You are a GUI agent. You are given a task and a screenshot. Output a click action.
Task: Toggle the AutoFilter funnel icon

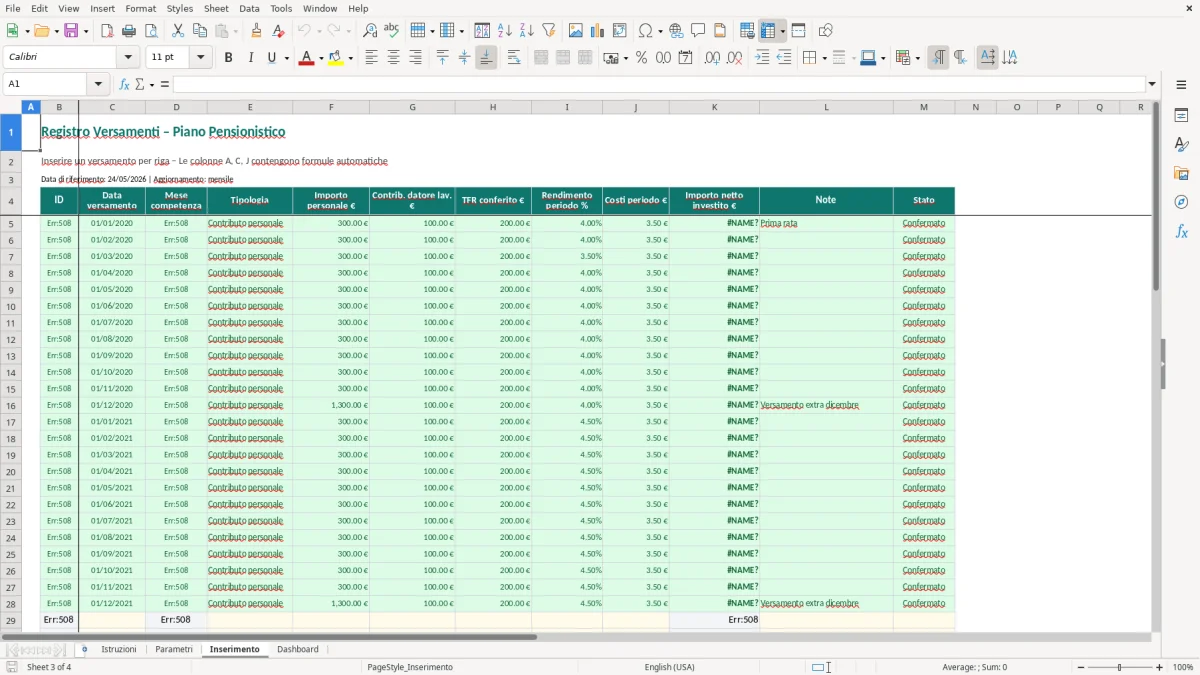[x=549, y=31]
